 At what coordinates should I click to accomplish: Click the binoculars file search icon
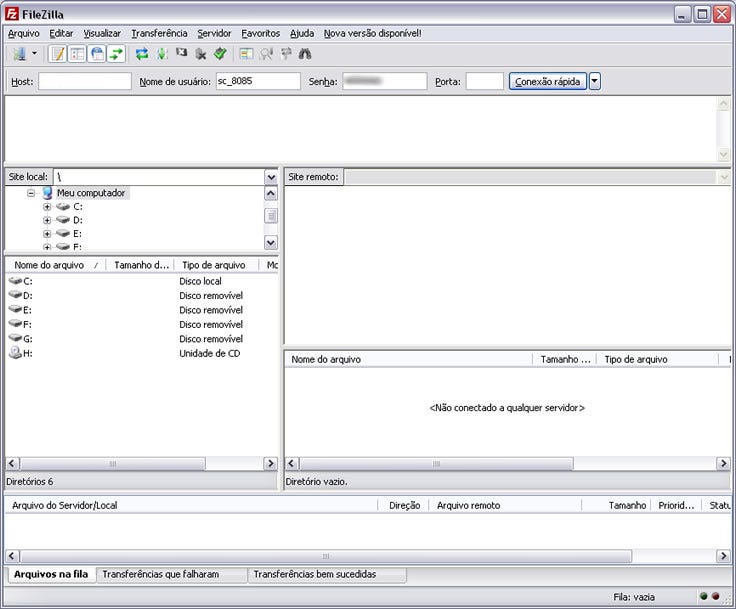[x=305, y=54]
